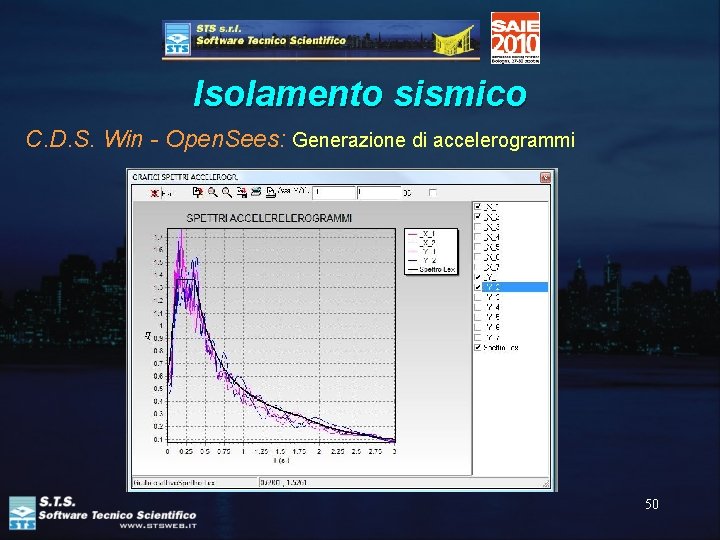Screen dimensions: 720x540
Task: Click the first X/Y axis input field
Action: point(334,193)
